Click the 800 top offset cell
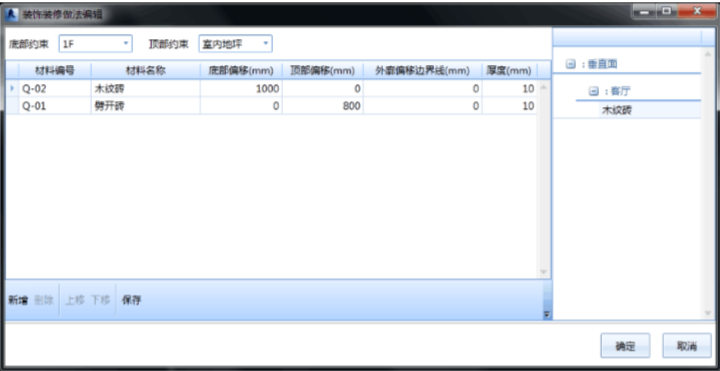 pos(323,106)
